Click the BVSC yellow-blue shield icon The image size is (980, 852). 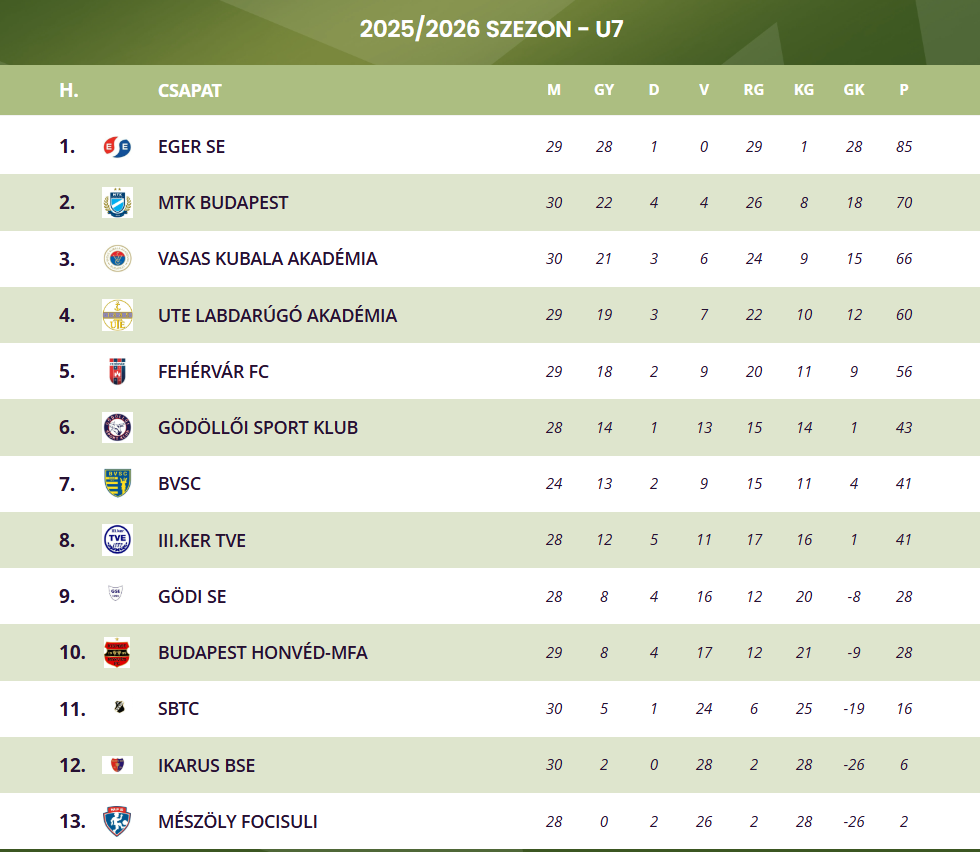pyautogui.click(x=117, y=484)
